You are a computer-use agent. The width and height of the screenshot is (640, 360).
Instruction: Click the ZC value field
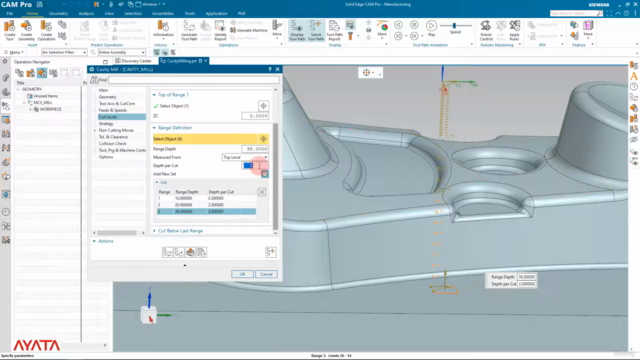[x=255, y=116]
